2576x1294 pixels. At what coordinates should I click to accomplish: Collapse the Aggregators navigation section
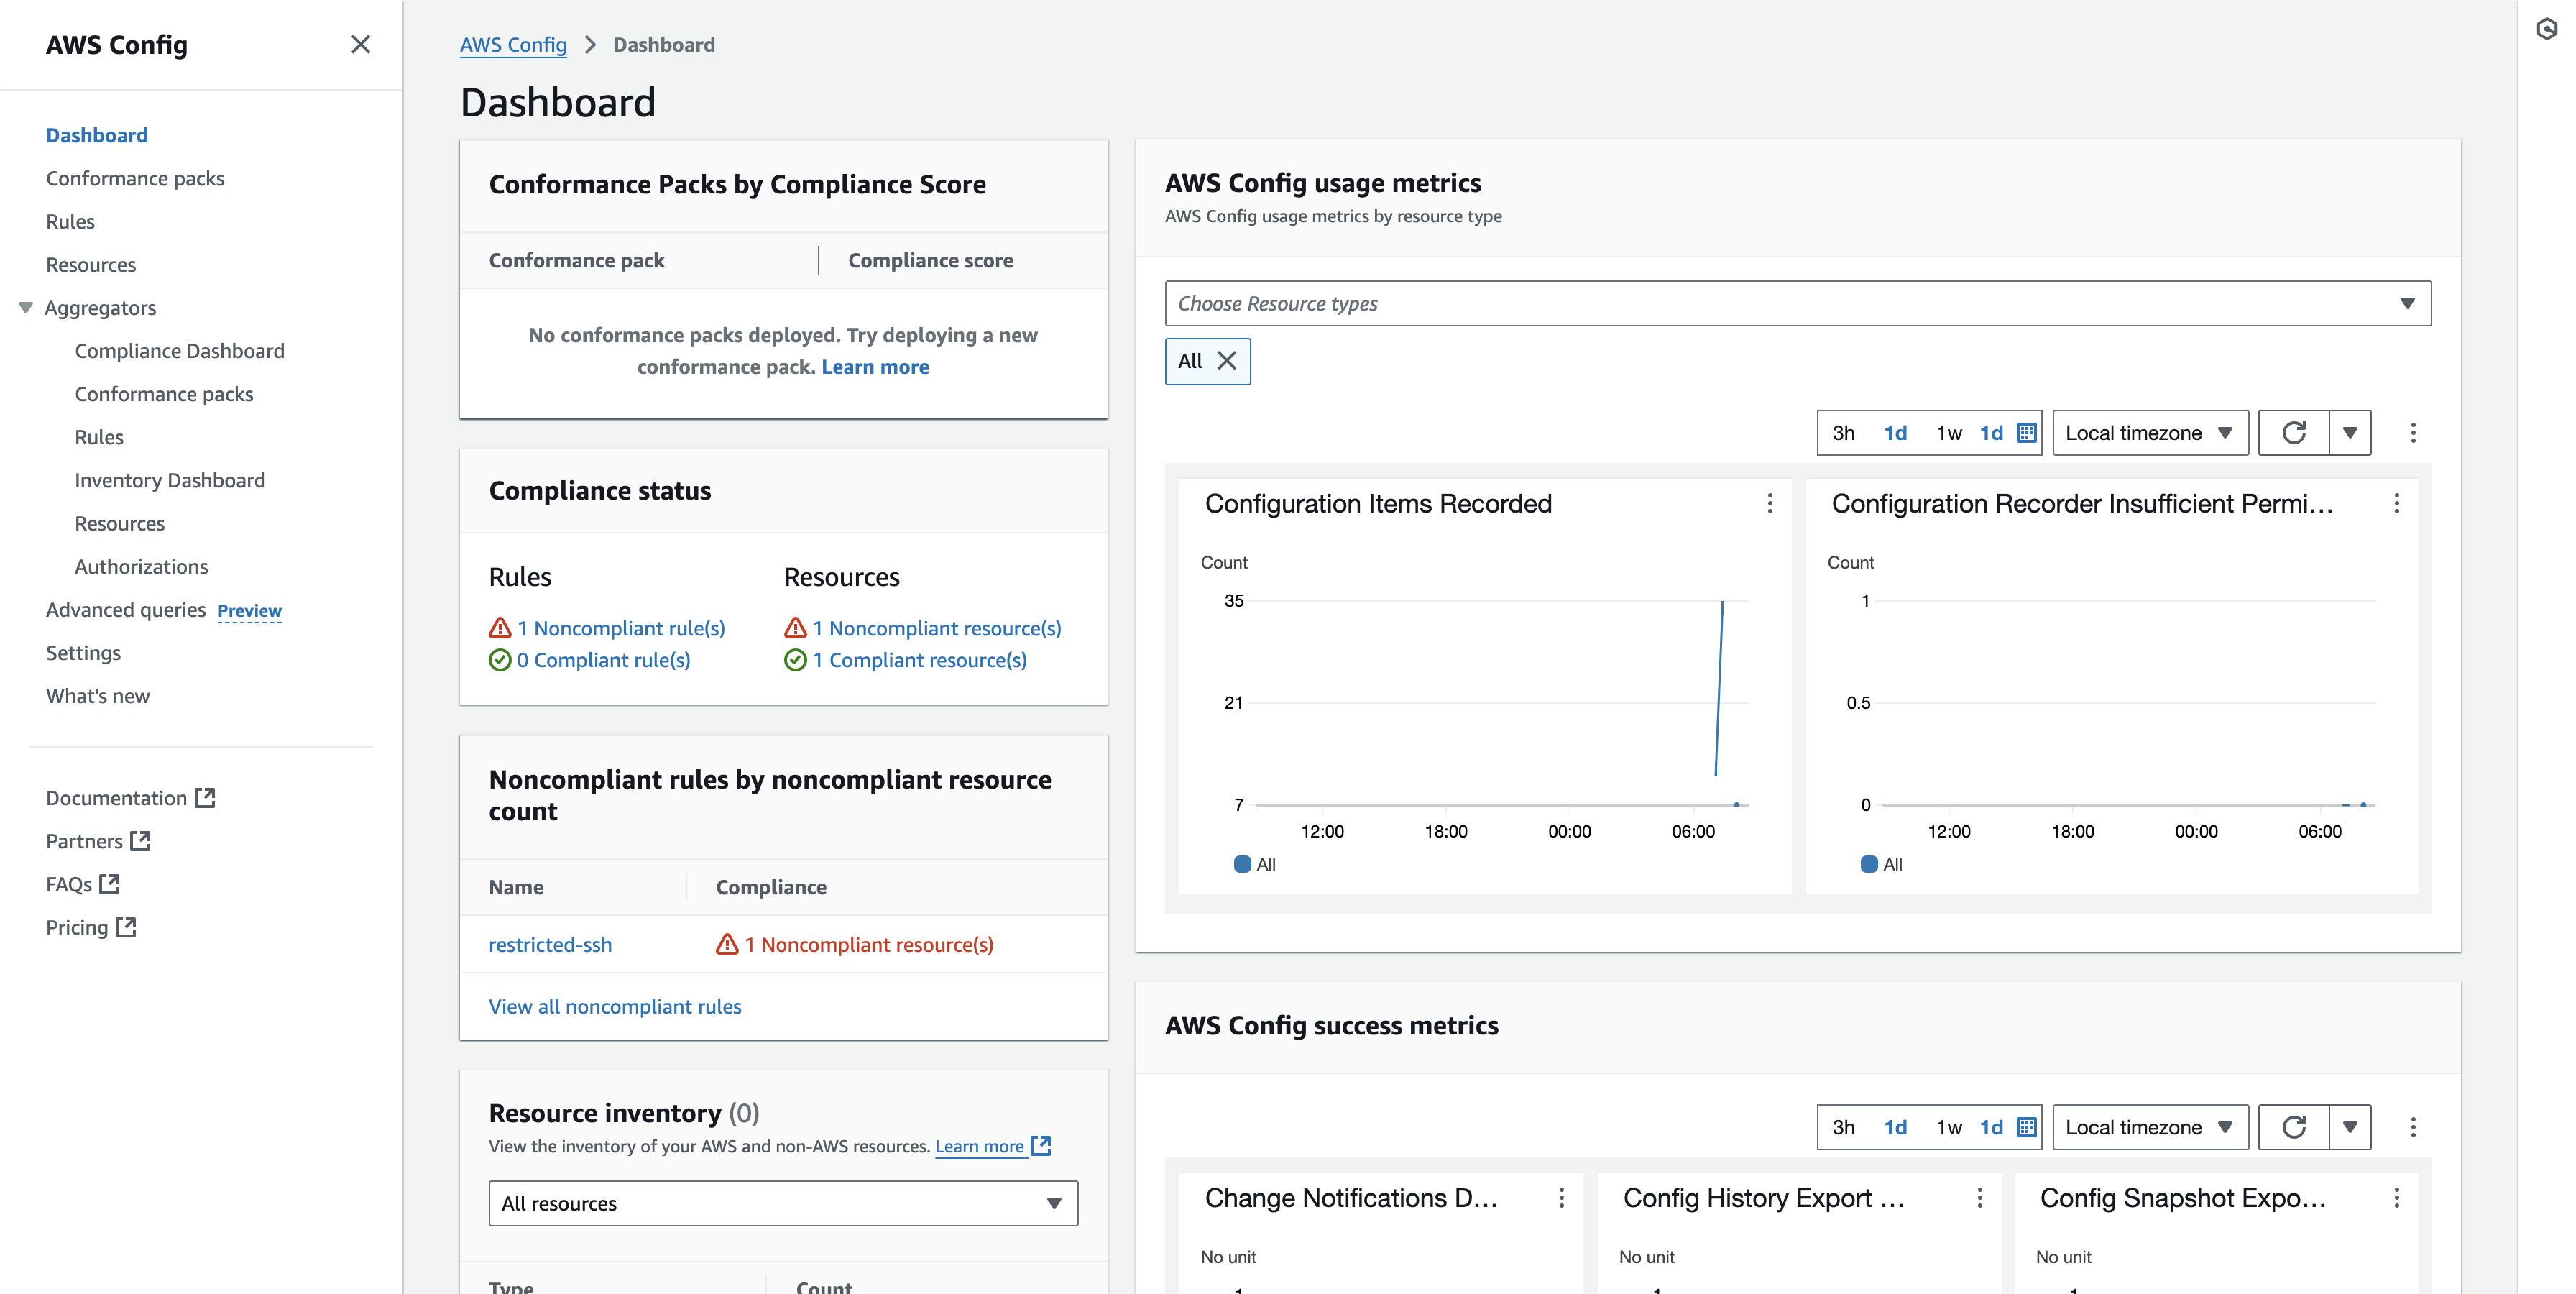tap(26, 308)
